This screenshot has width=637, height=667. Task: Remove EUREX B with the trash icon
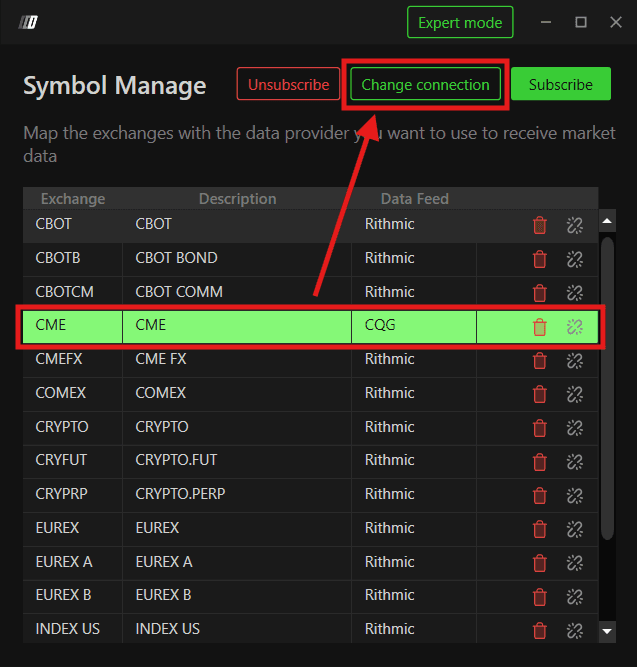(540, 596)
